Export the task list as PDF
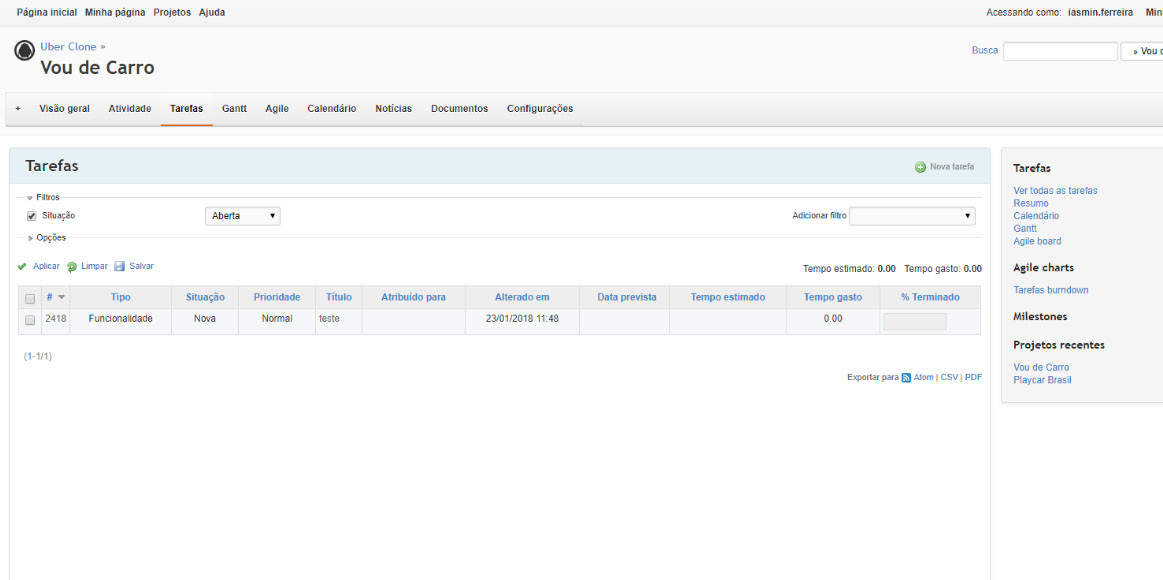1163x580 pixels. (972, 377)
